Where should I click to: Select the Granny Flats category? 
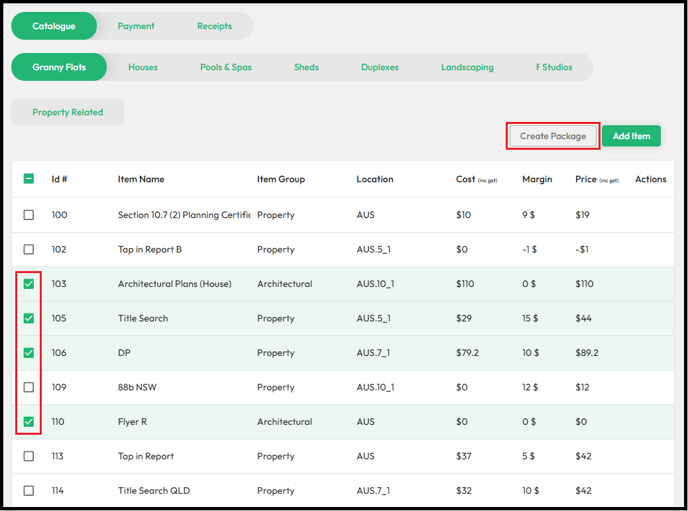(59, 67)
